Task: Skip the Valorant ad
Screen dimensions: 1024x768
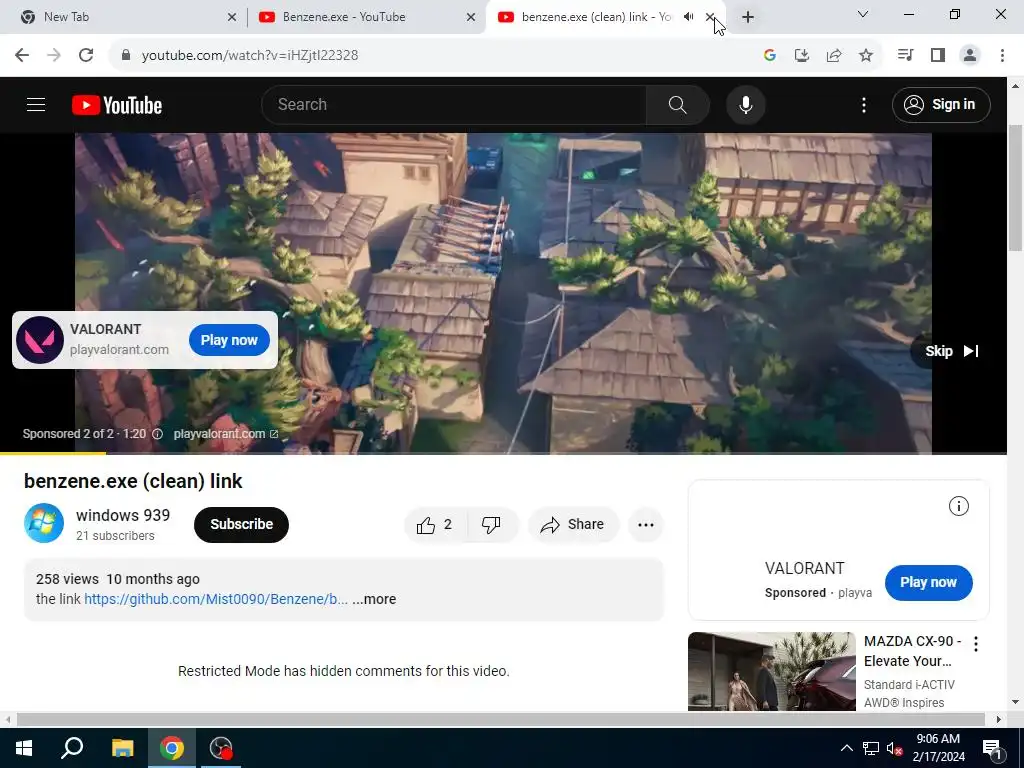Action: (x=952, y=351)
